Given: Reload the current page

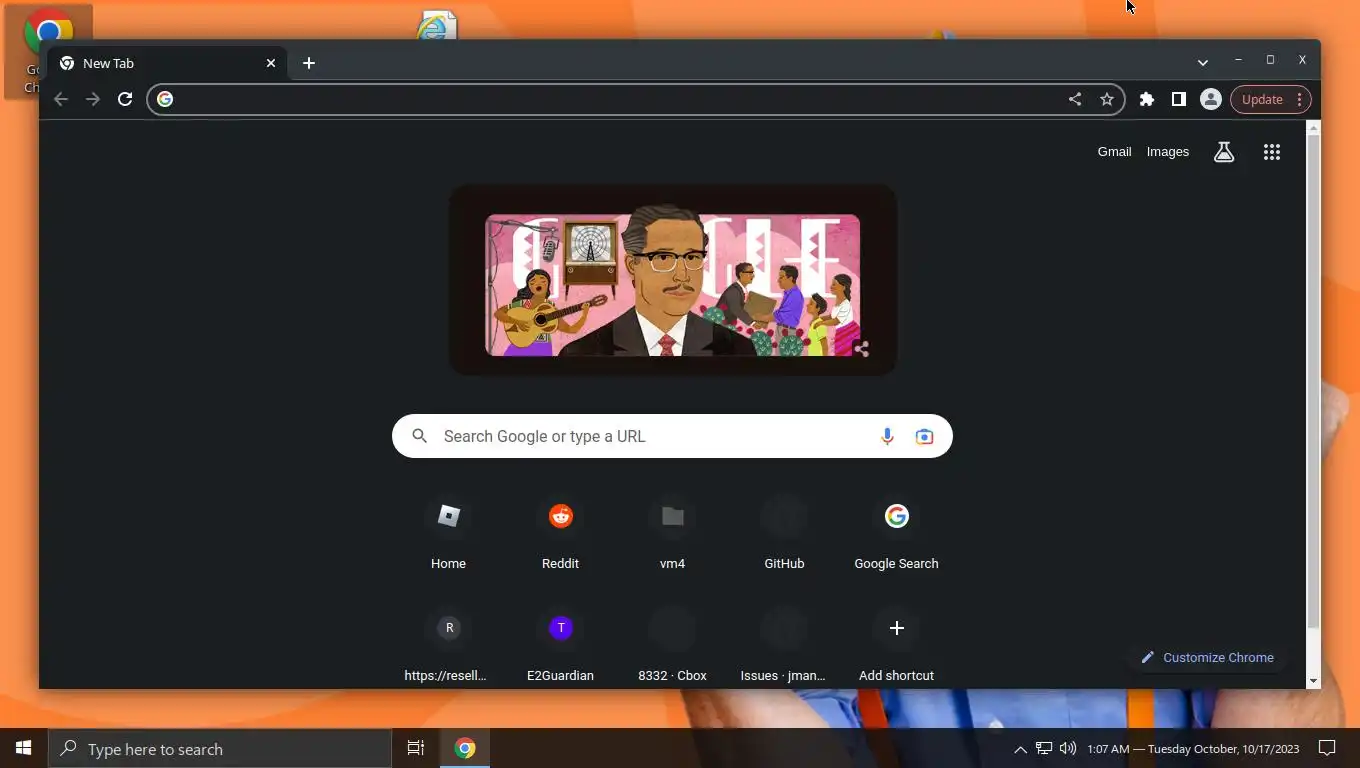Looking at the screenshot, I should click(125, 99).
